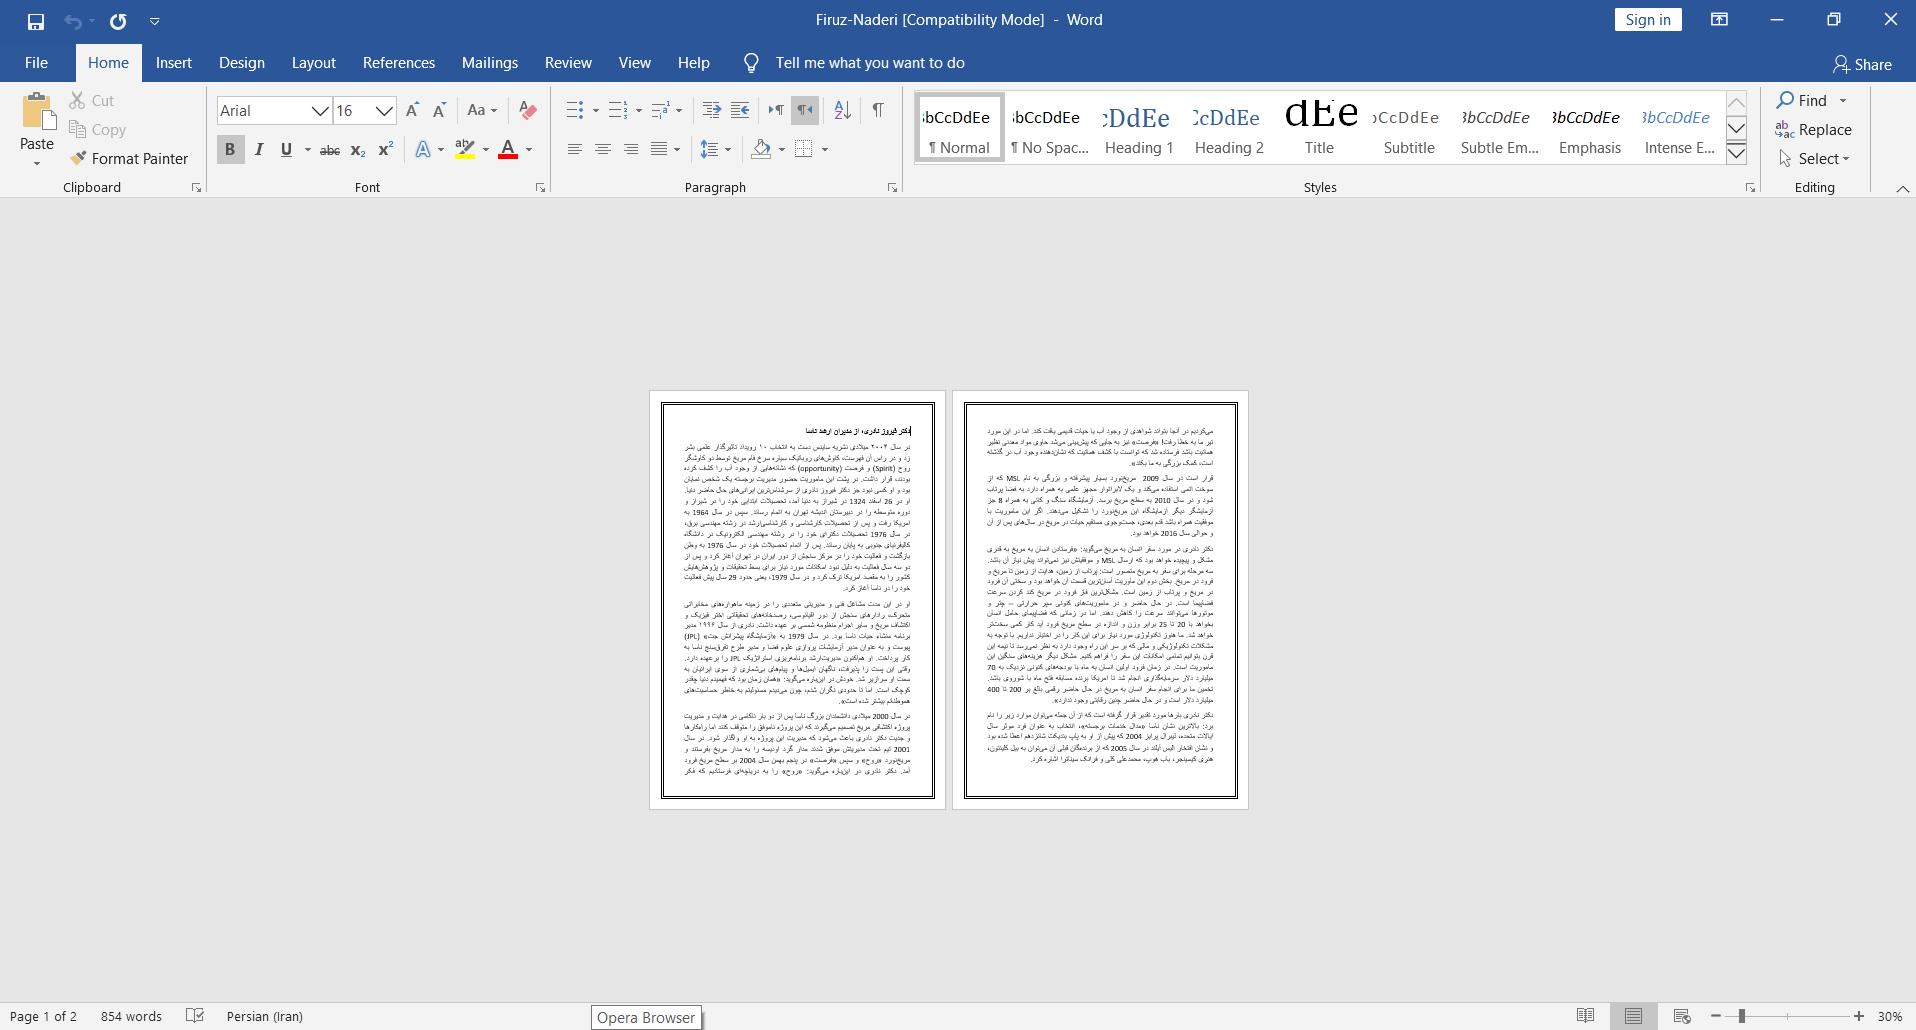
Task: Expand the Styles gallery with More arrow
Action: tap(1737, 153)
